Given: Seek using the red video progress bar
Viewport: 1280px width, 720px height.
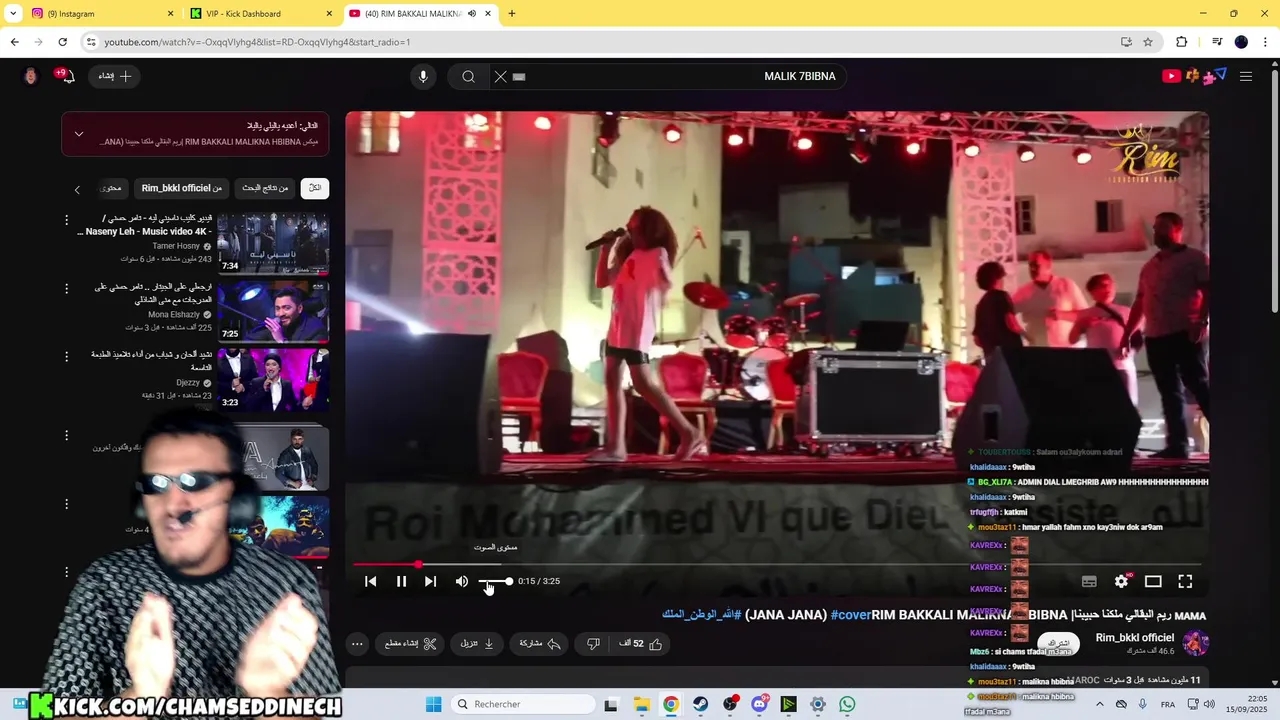Looking at the screenshot, I should [x=777, y=565].
